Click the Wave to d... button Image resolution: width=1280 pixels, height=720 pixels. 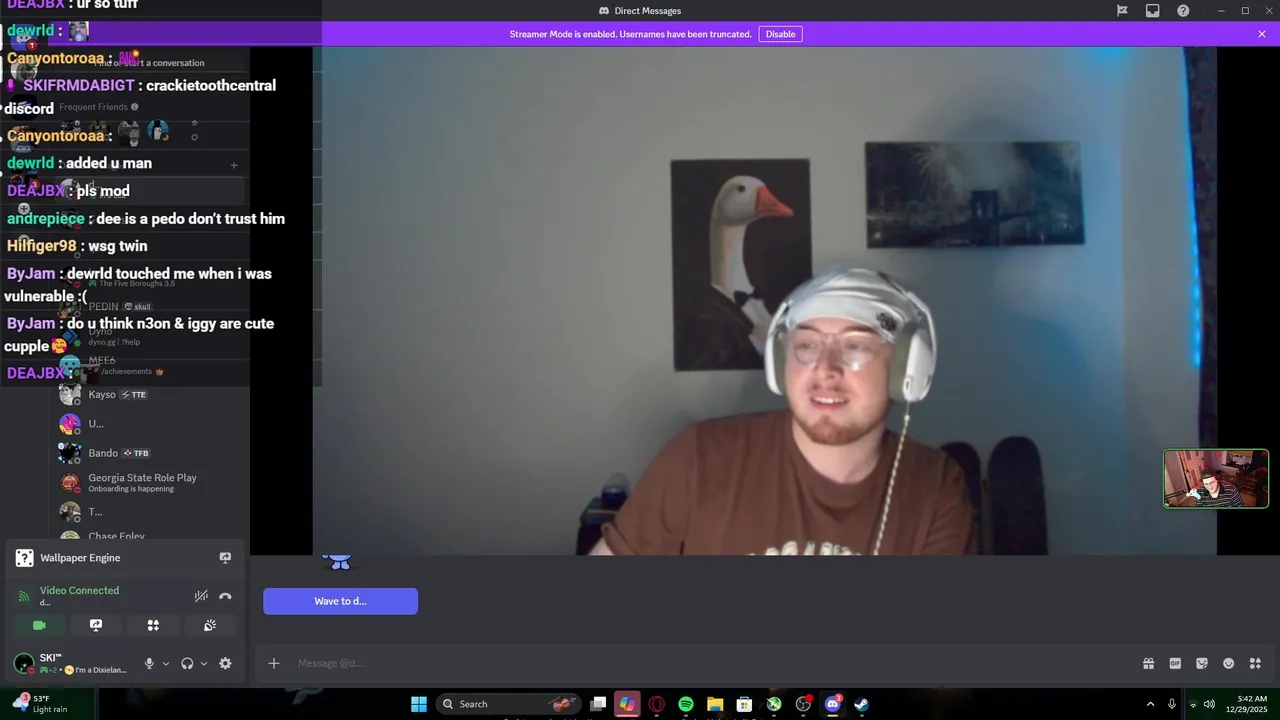[340, 601]
